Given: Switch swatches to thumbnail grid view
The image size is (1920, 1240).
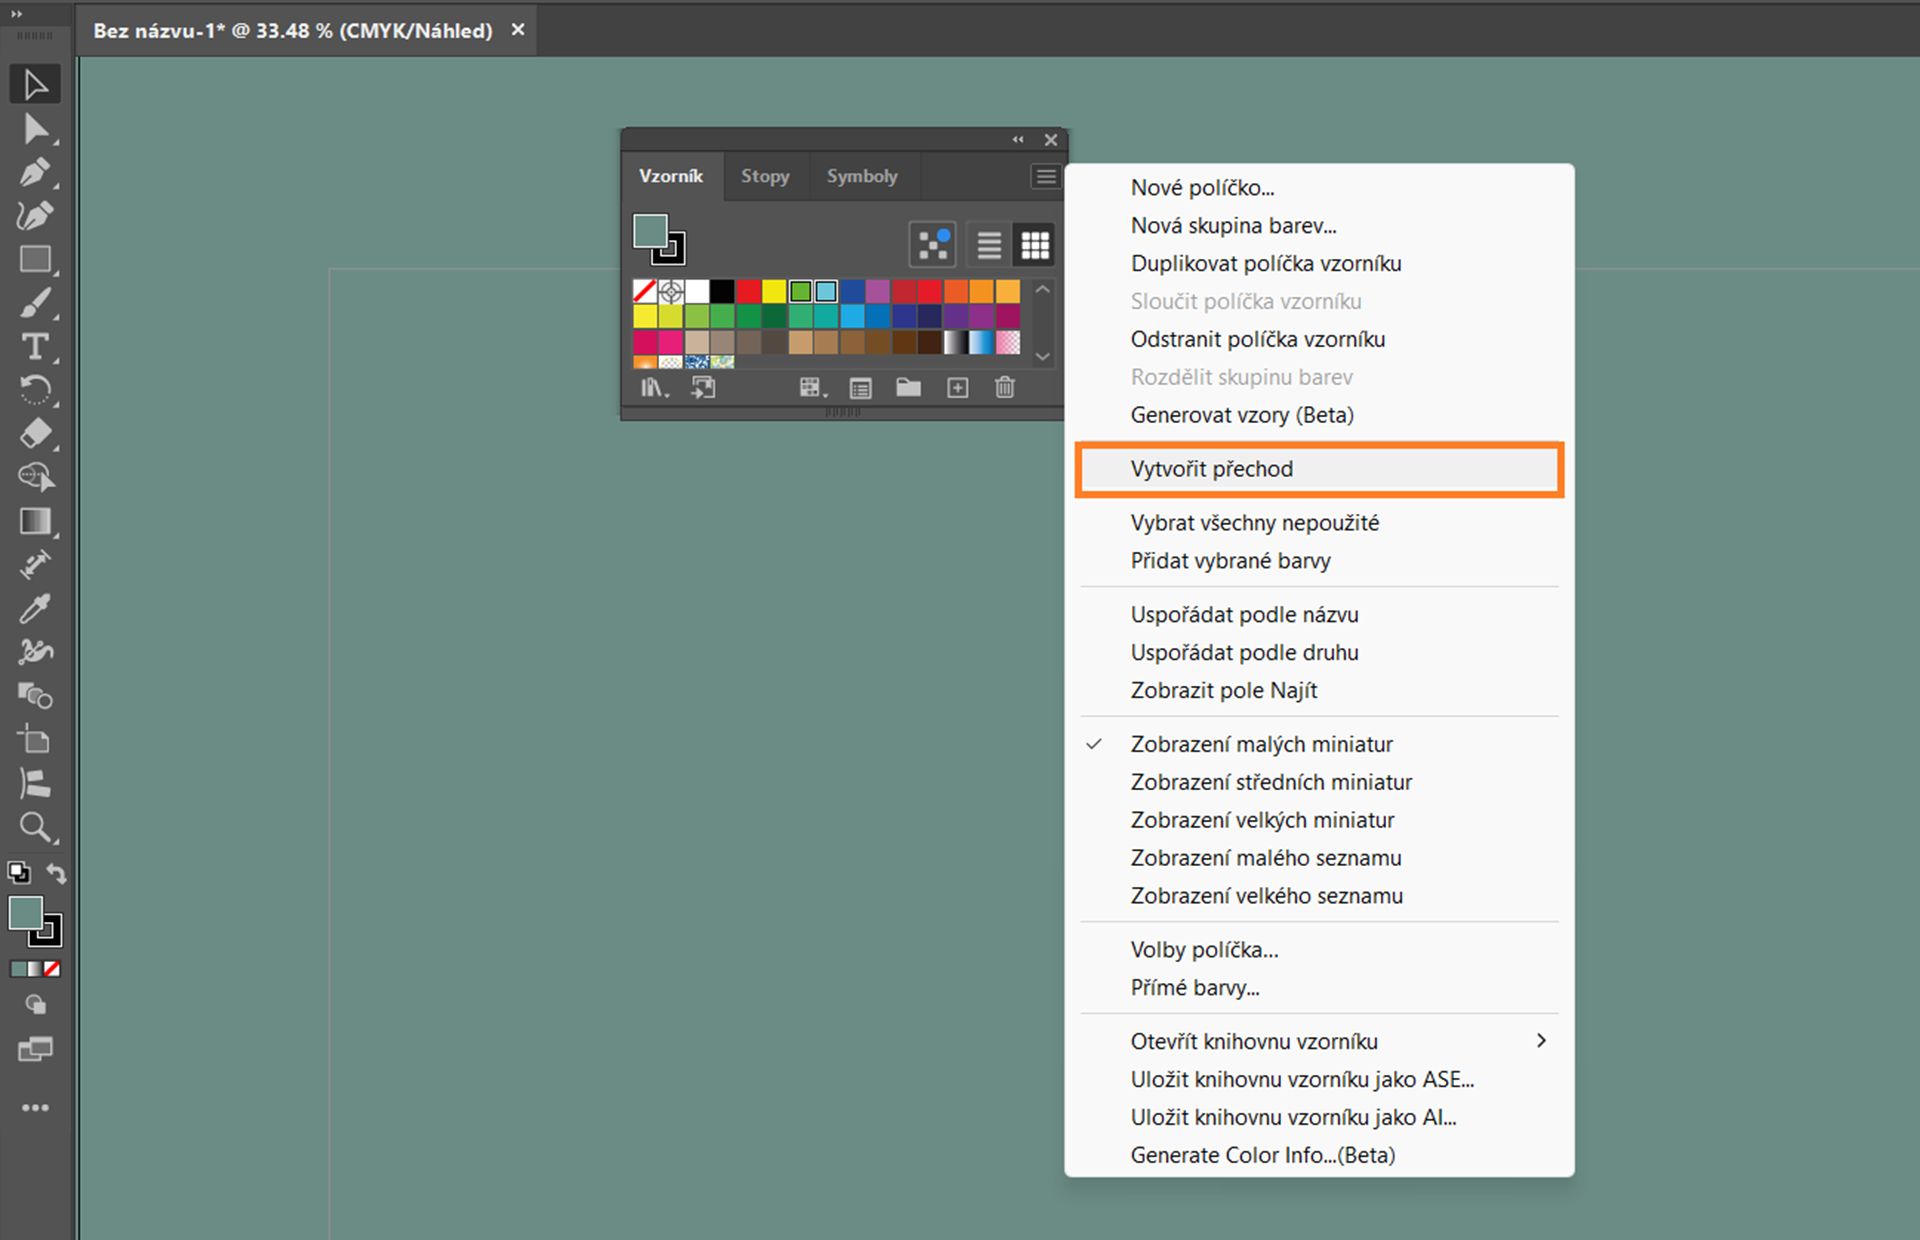Looking at the screenshot, I should [x=1035, y=245].
